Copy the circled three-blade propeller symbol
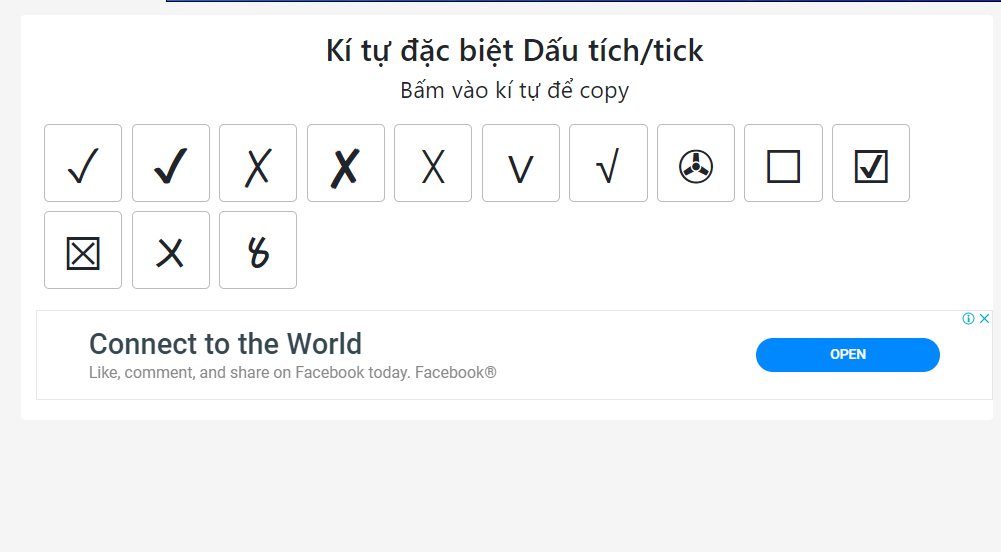This screenshot has height=552, width=1001. pyautogui.click(x=696, y=163)
